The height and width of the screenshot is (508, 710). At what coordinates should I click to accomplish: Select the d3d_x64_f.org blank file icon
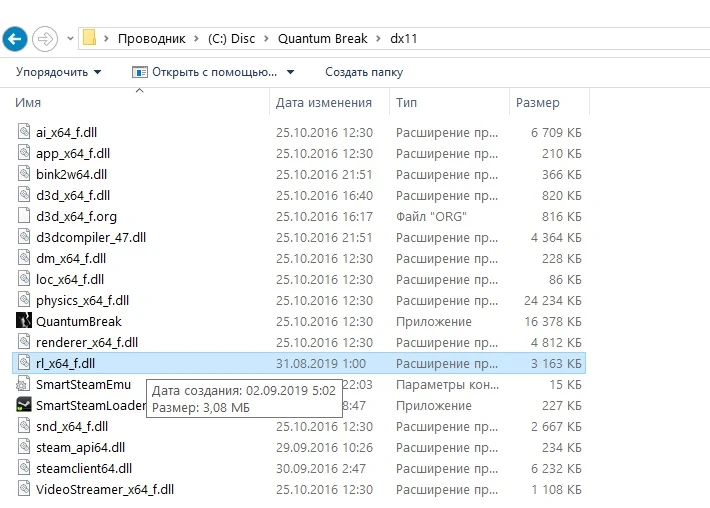pyautogui.click(x=24, y=215)
